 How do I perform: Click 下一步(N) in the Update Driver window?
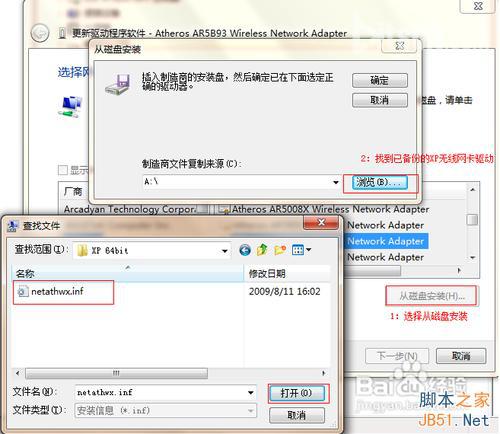pyautogui.click(x=397, y=356)
